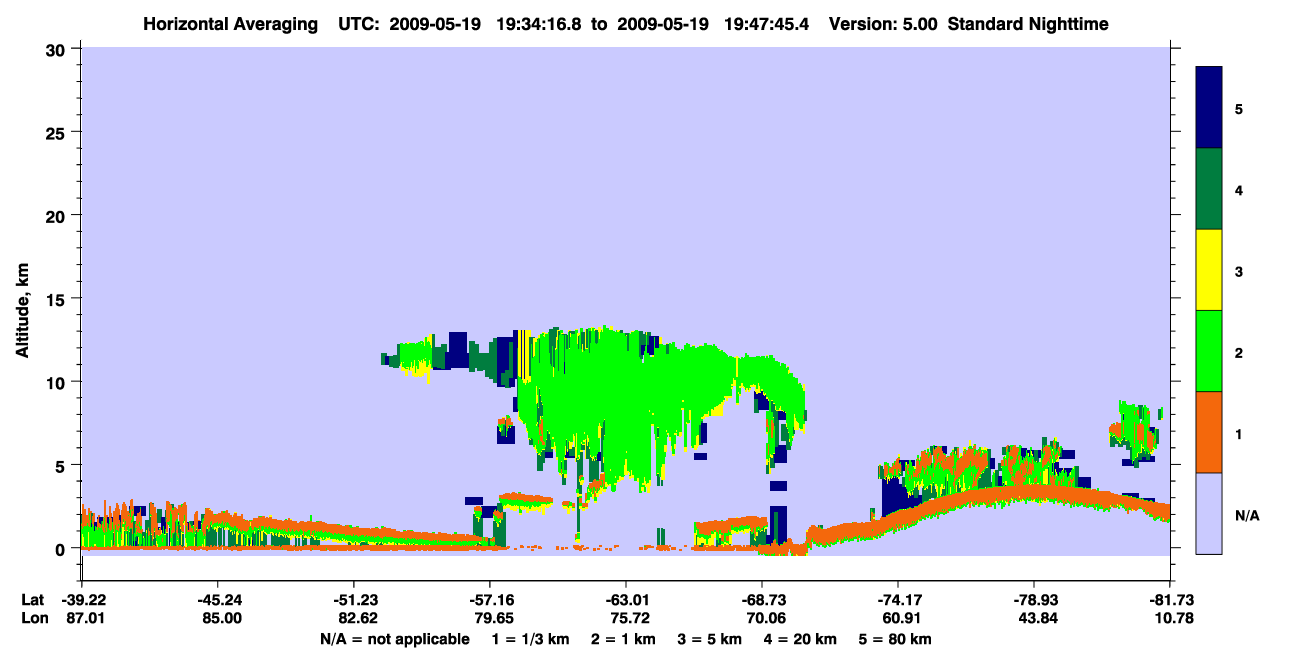This screenshot has width=1300, height=667.
Task: Click the 30 altitude tick label
Action: 58,48
